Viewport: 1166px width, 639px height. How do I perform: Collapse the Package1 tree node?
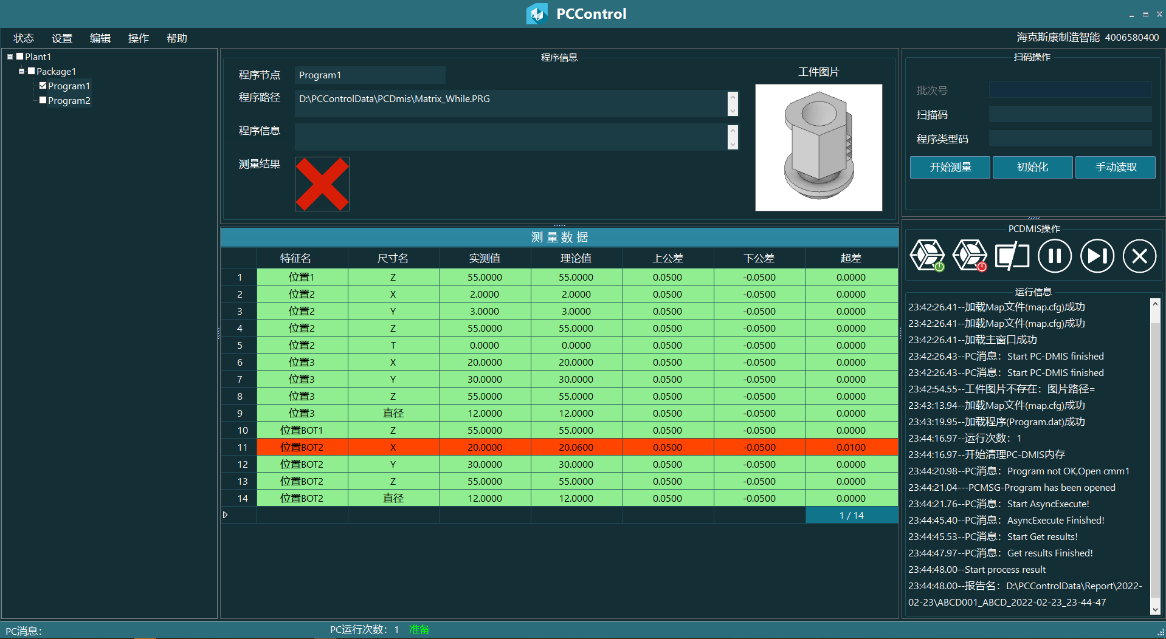tap(21, 71)
